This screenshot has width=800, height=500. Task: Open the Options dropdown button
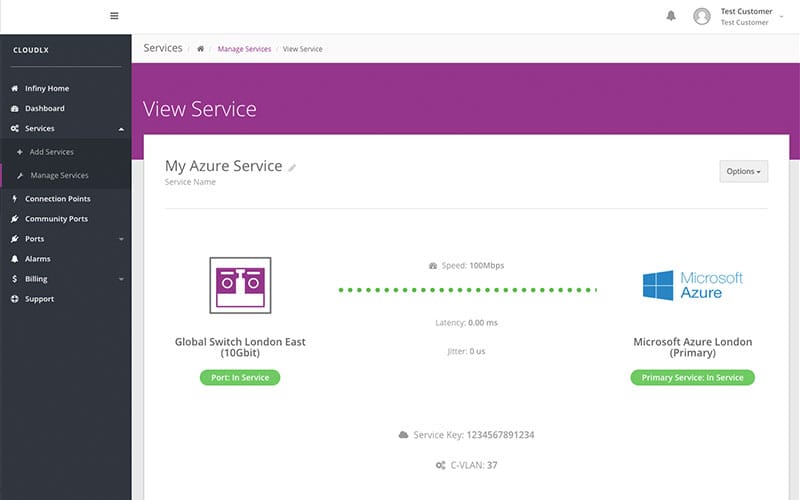743,171
